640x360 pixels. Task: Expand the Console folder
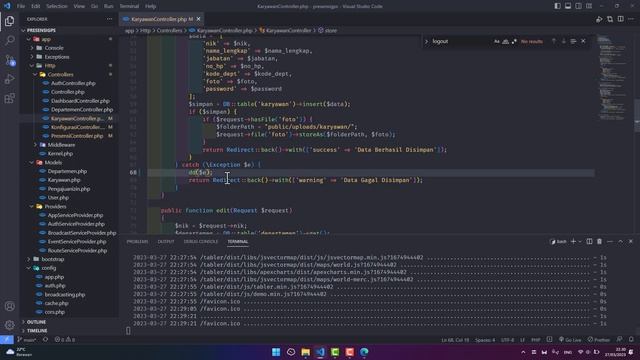(x=32, y=48)
